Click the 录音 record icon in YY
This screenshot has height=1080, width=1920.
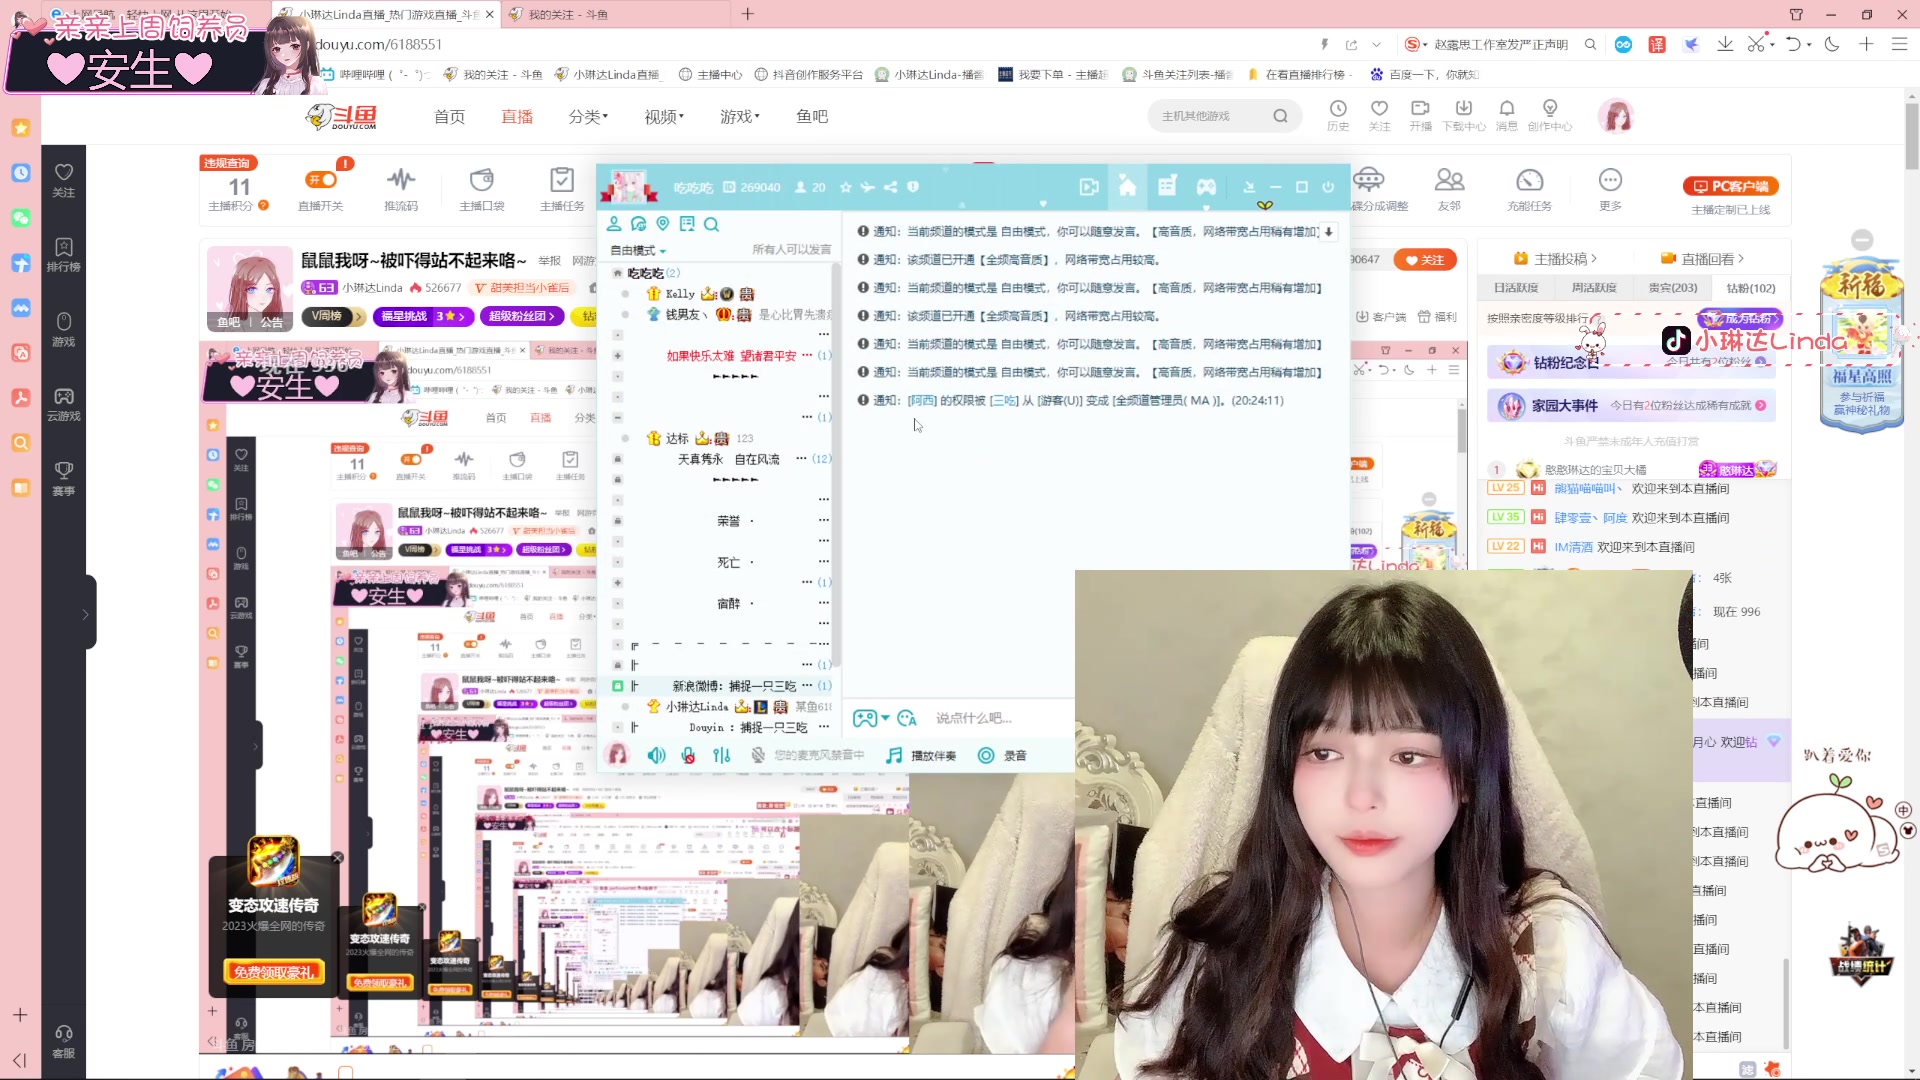point(1002,756)
